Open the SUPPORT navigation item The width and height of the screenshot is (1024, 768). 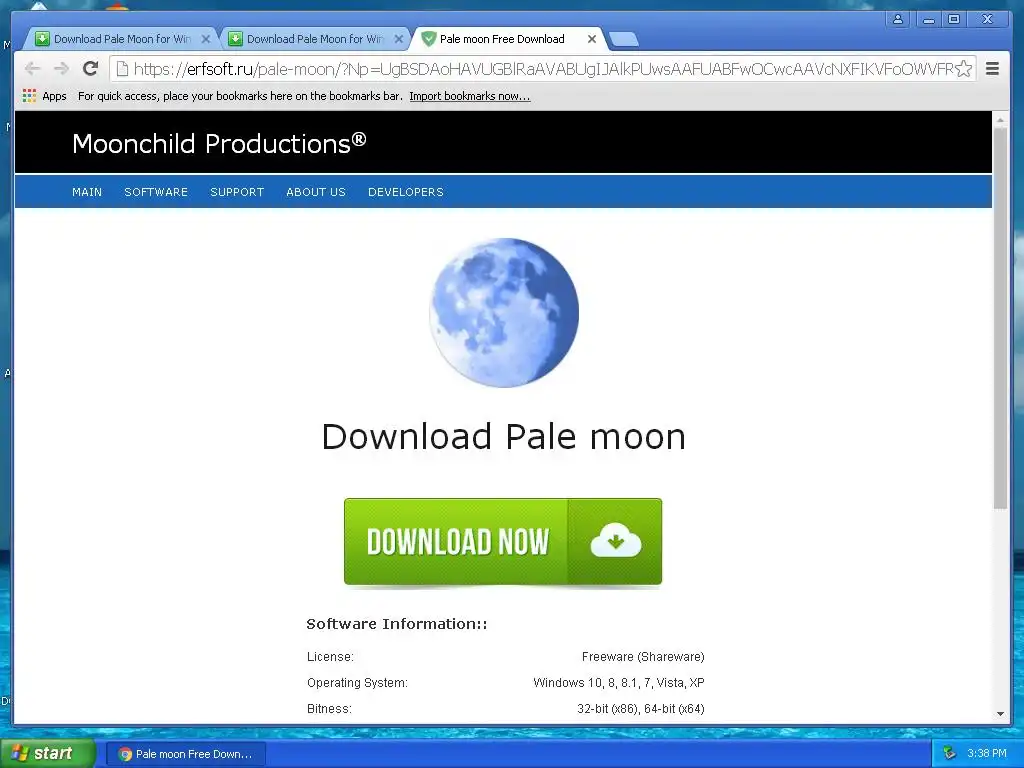click(x=237, y=192)
